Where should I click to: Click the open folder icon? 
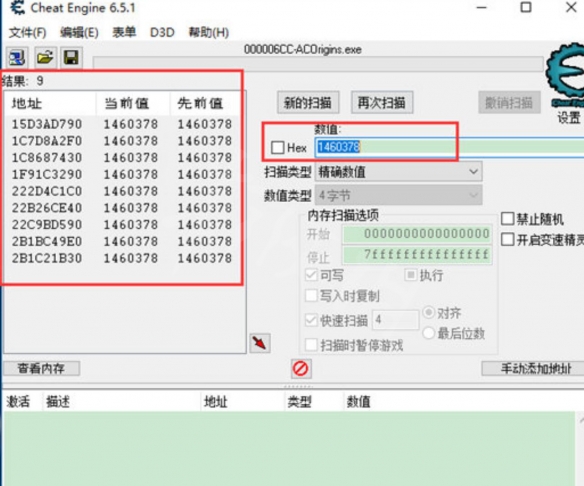pyautogui.click(x=45, y=58)
